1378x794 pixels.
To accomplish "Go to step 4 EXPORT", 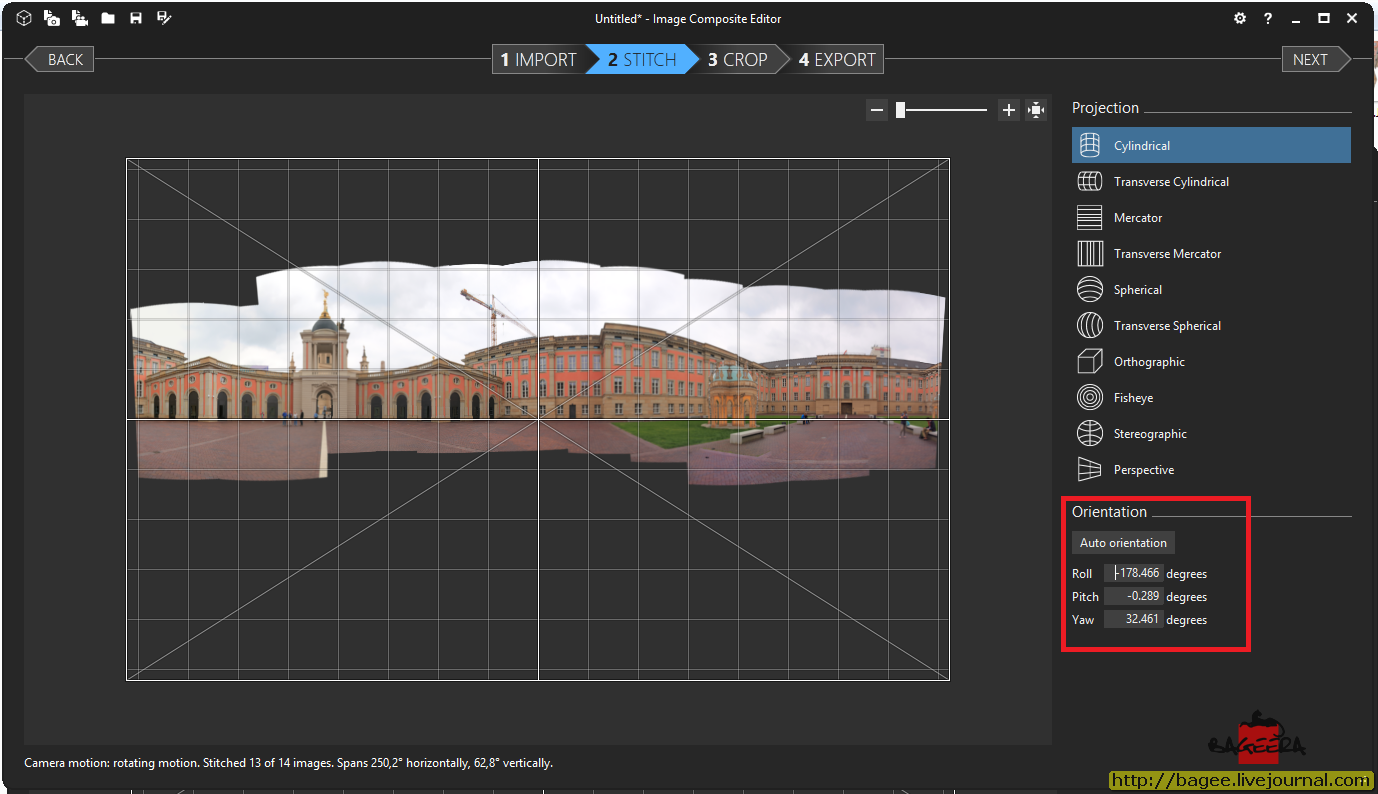I will click(x=837, y=60).
